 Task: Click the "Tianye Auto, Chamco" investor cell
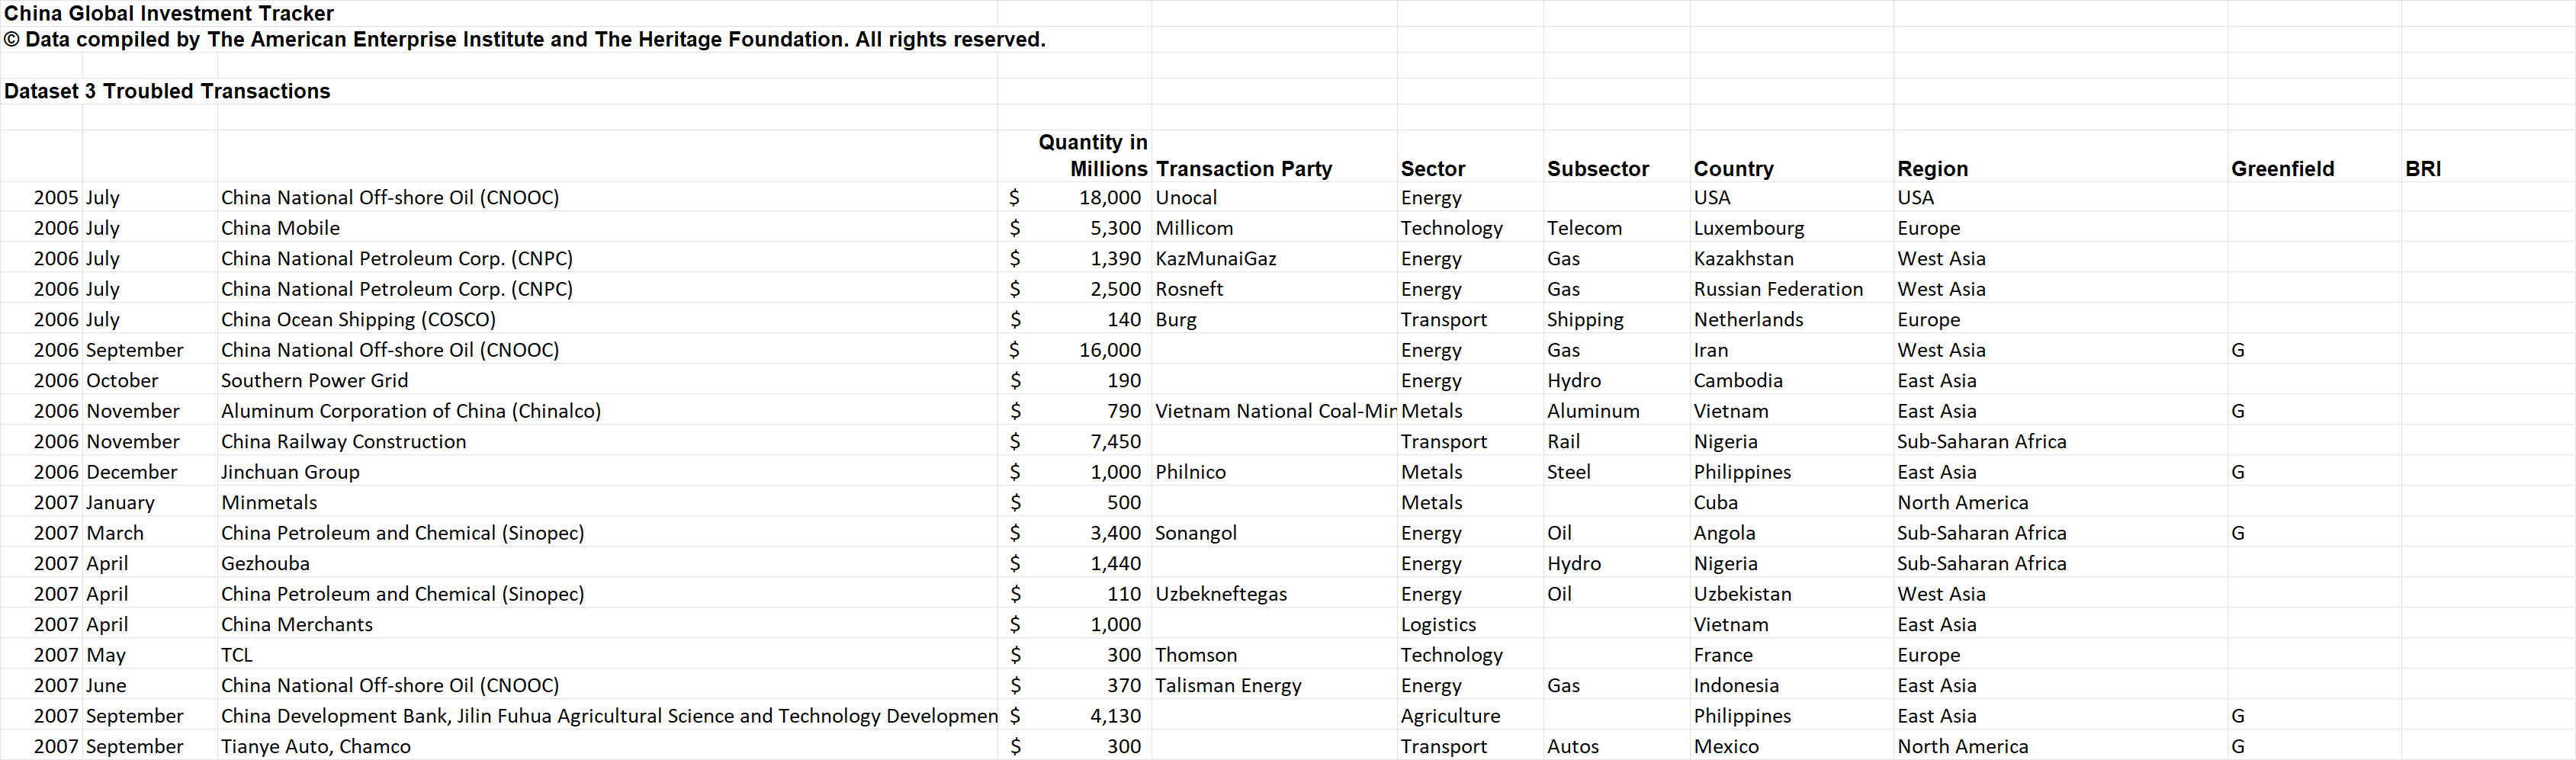pyautogui.click(x=315, y=746)
